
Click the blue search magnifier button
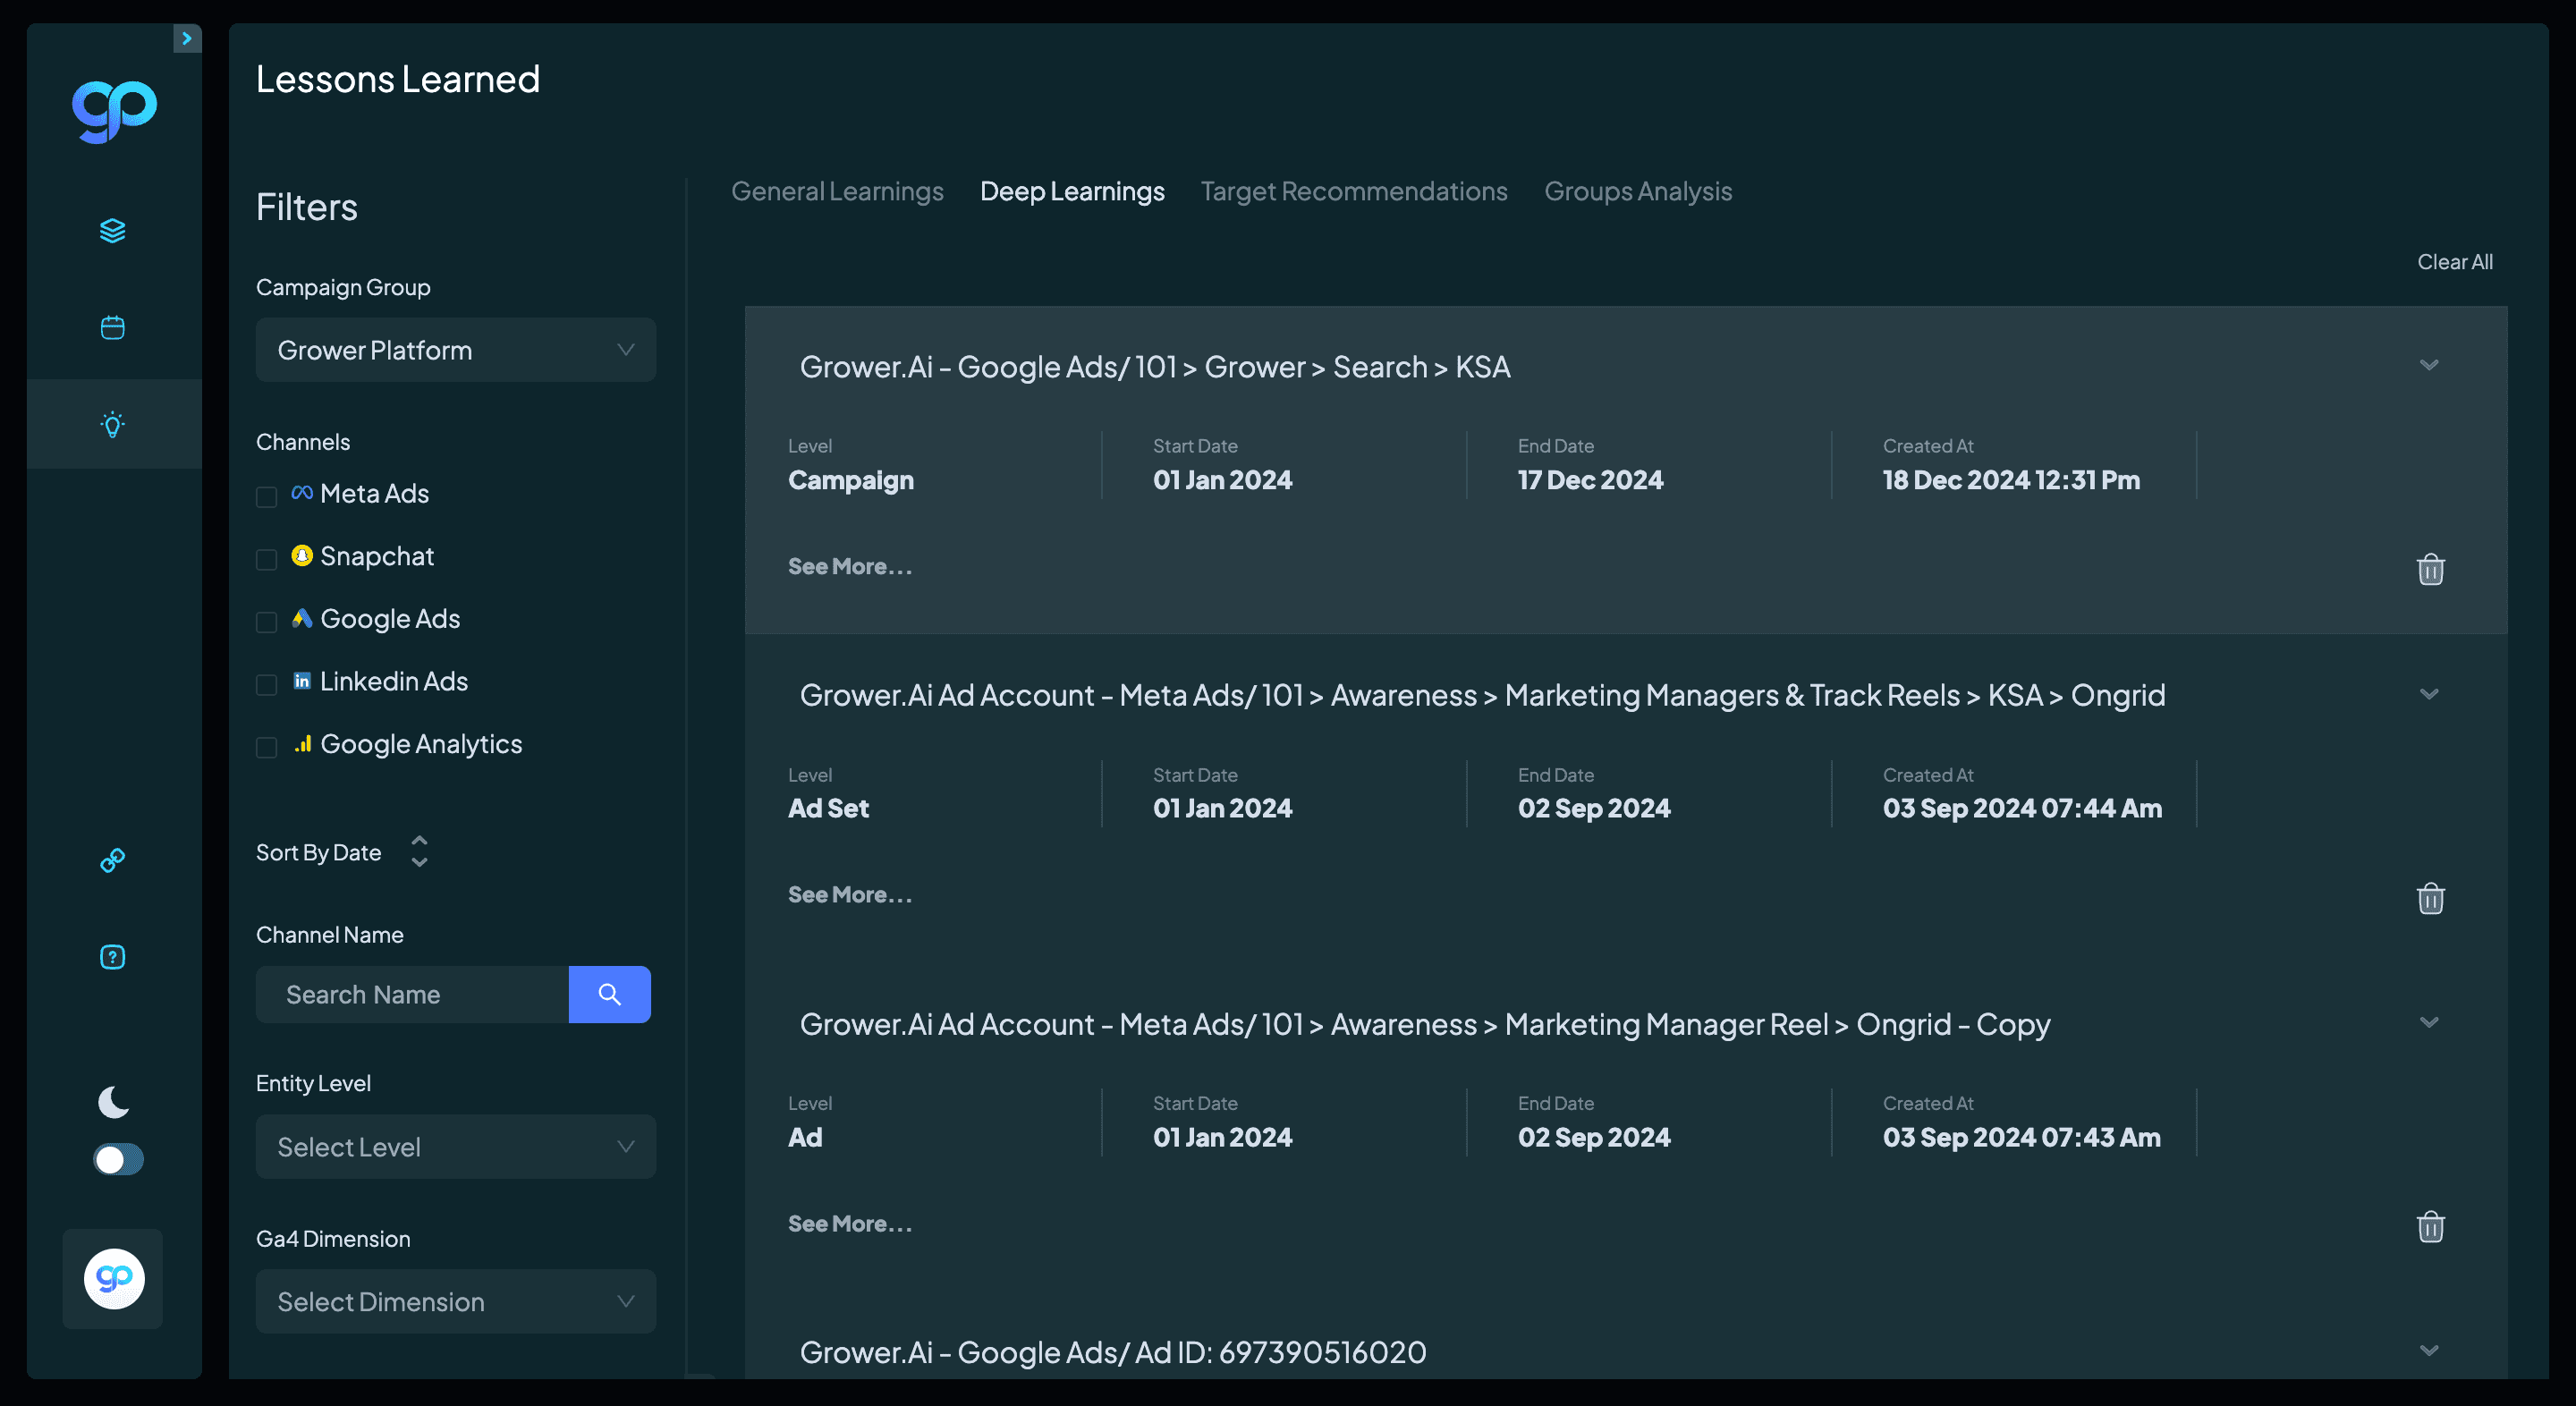(609, 994)
